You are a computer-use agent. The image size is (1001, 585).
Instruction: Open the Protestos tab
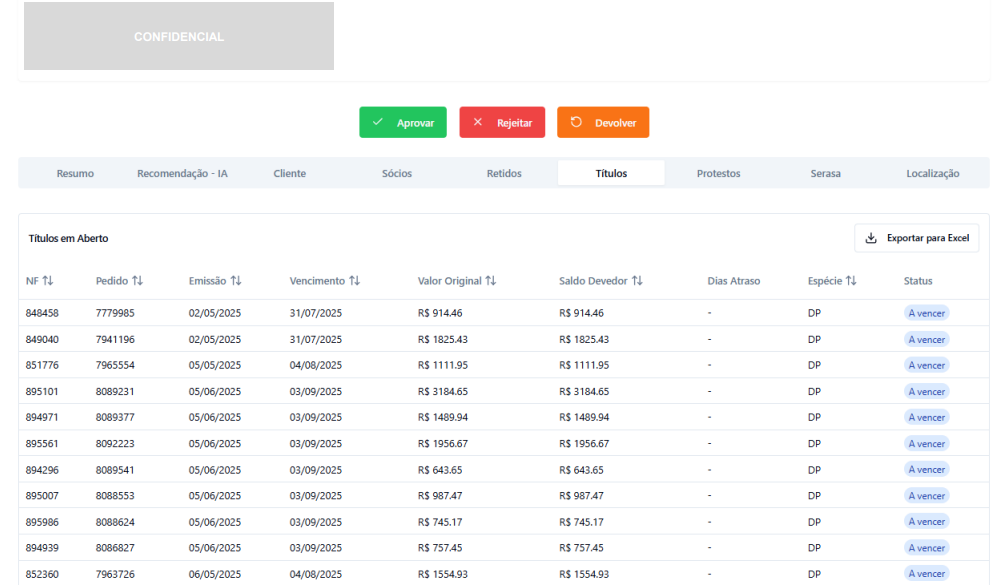(718, 173)
